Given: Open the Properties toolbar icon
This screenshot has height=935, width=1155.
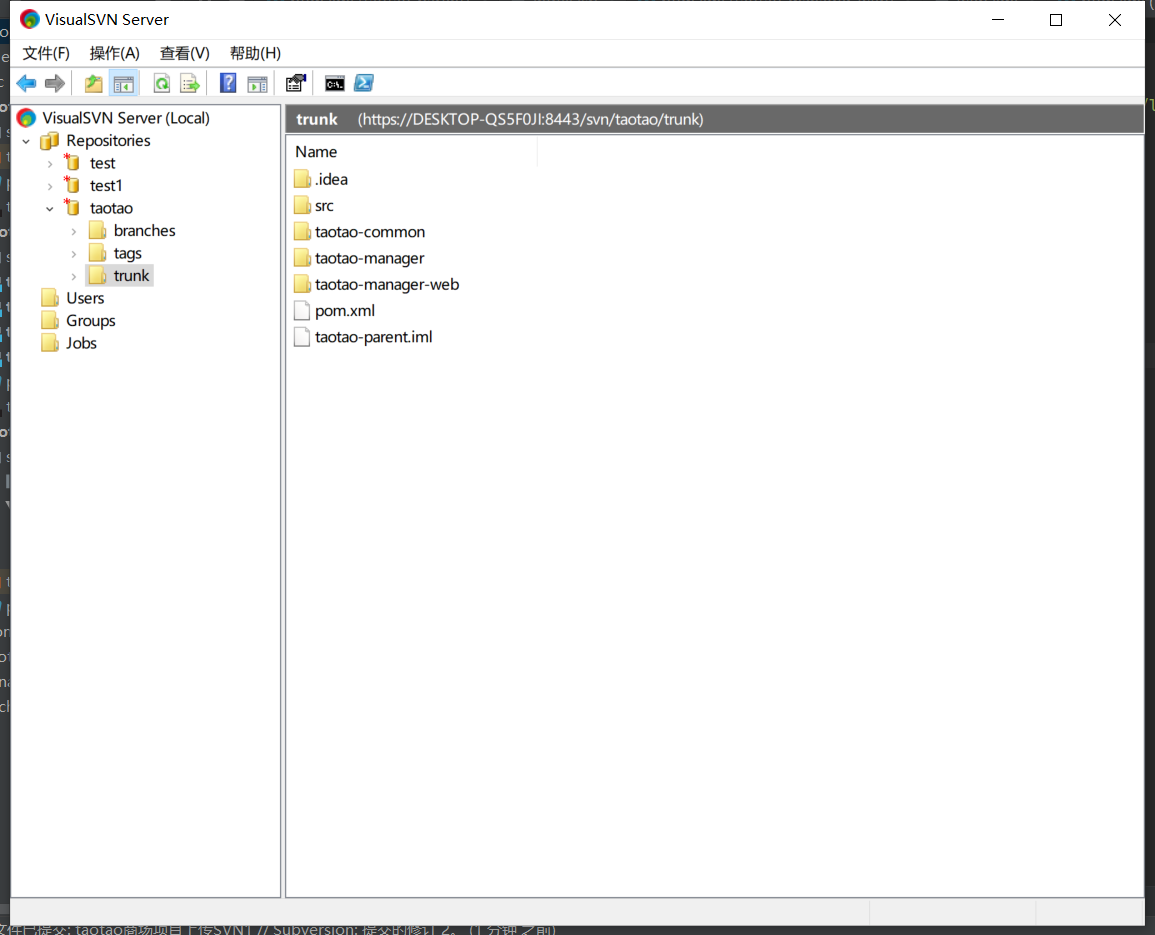Looking at the screenshot, I should pyautogui.click(x=296, y=83).
